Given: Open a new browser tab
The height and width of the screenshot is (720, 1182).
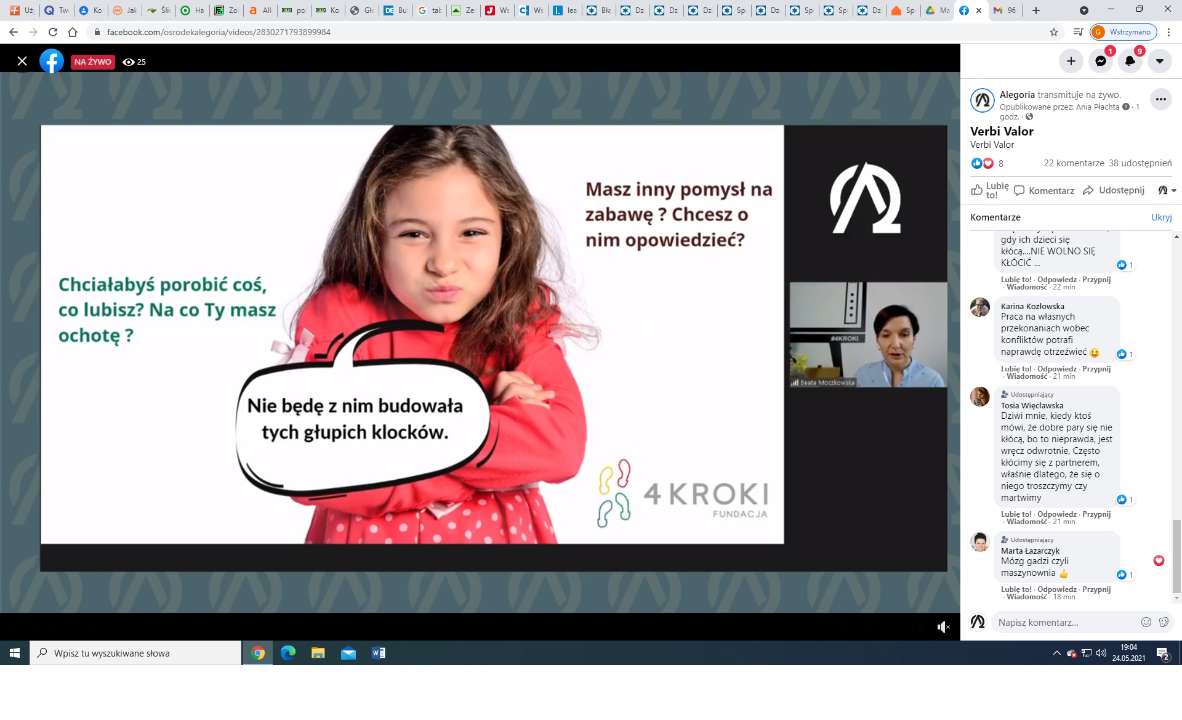Looking at the screenshot, I should [x=1035, y=10].
